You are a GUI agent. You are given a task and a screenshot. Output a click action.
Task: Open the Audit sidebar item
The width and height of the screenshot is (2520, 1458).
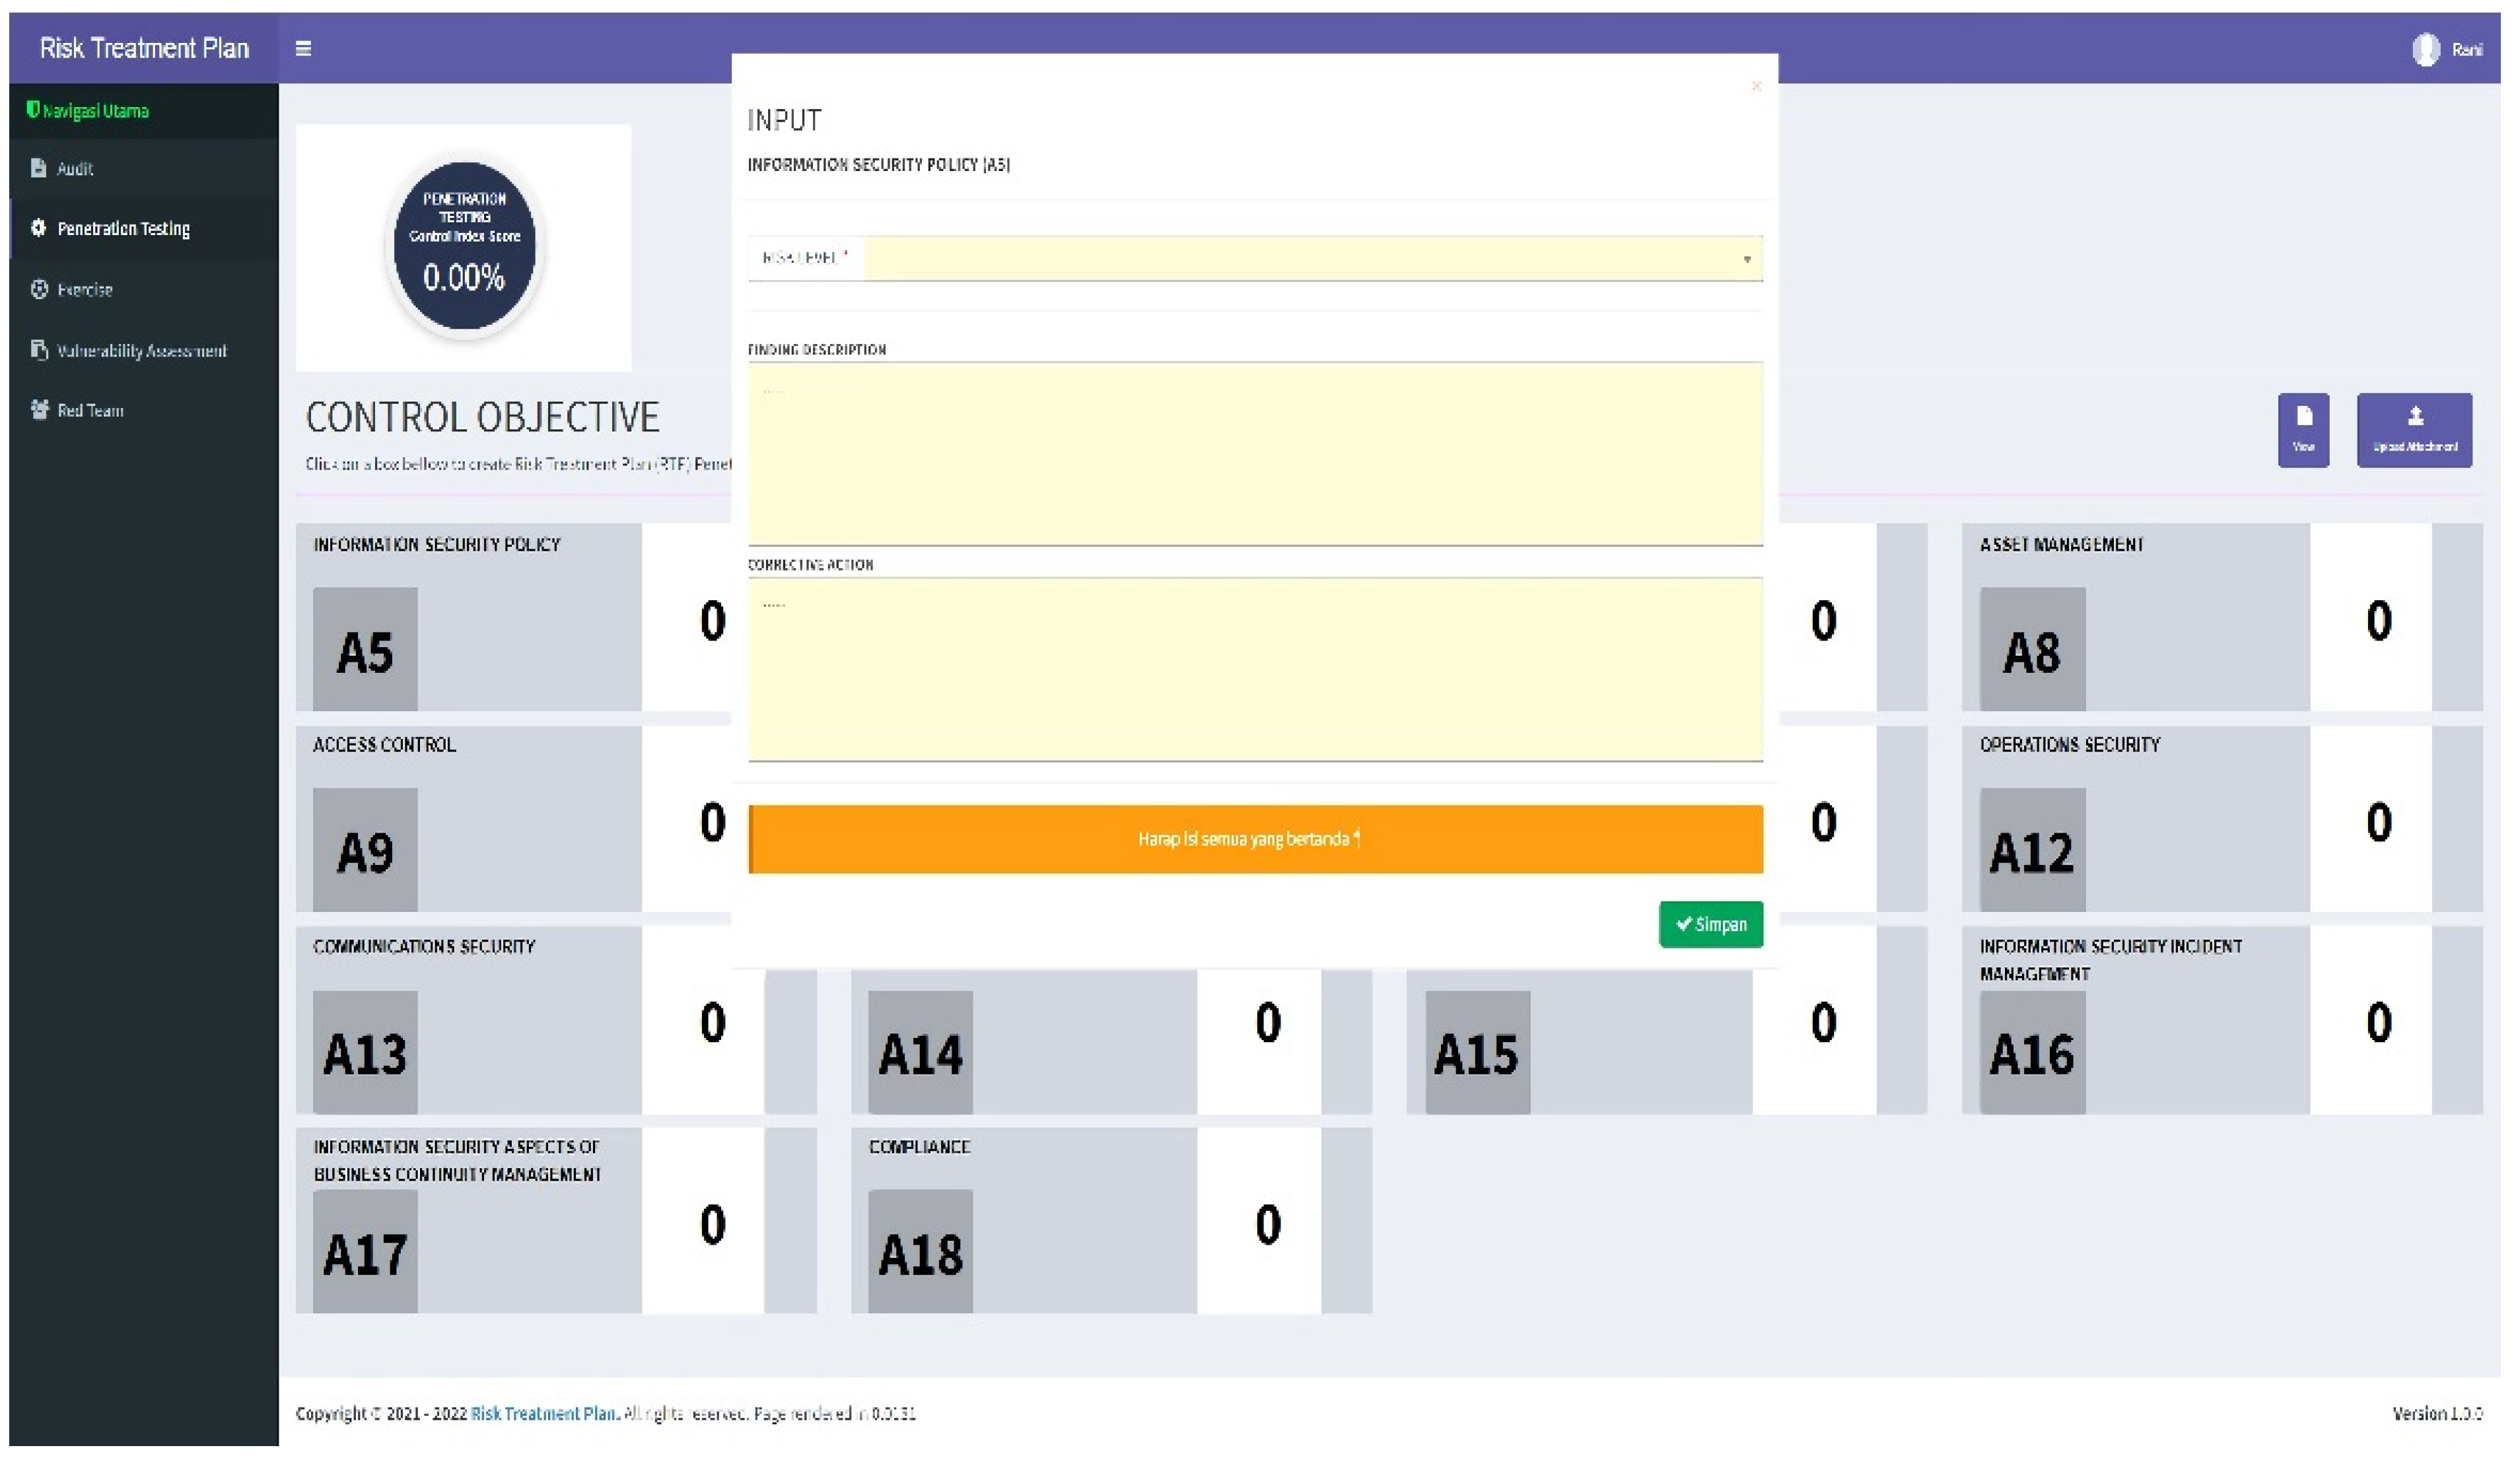point(74,168)
